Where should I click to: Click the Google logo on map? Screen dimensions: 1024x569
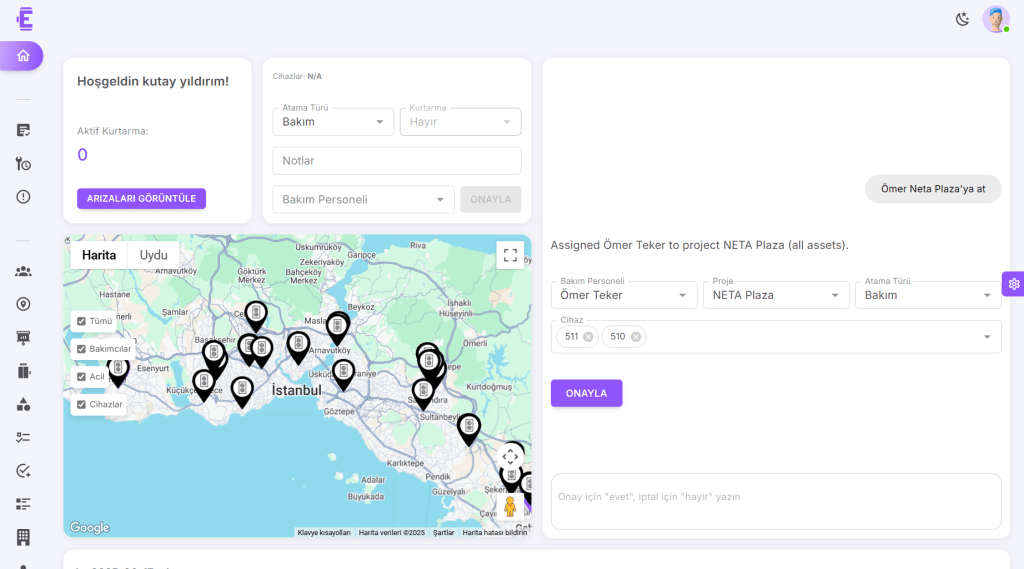(89, 527)
